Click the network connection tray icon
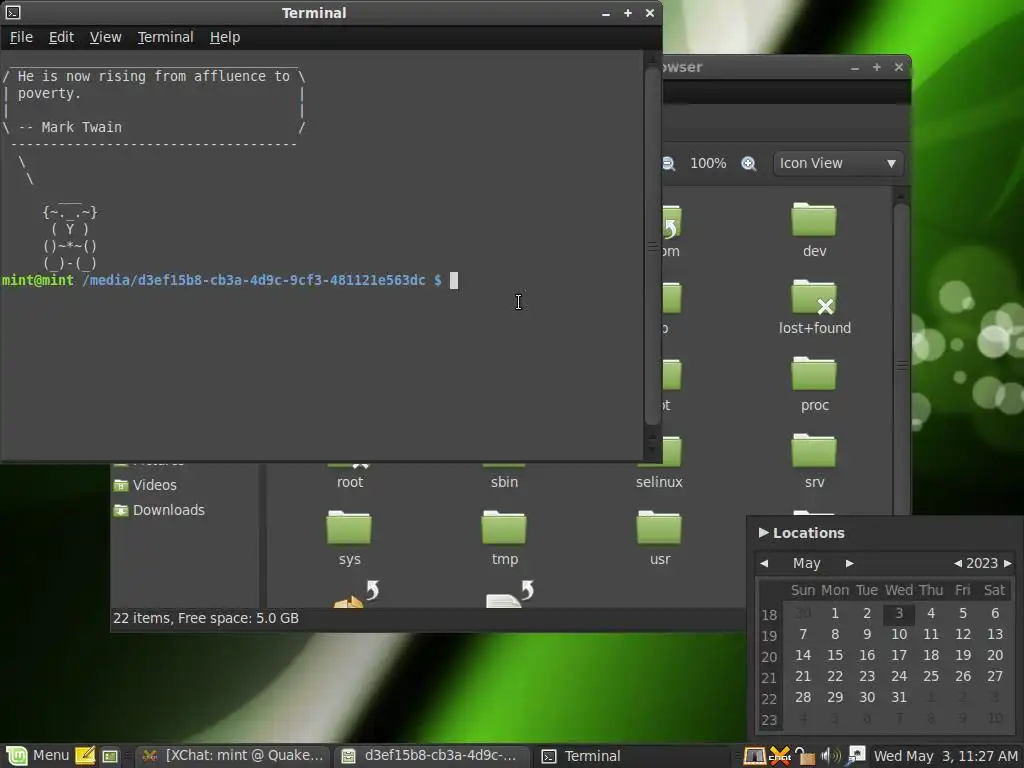Viewport: 1024px width, 768px height. click(x=856, y=756)
